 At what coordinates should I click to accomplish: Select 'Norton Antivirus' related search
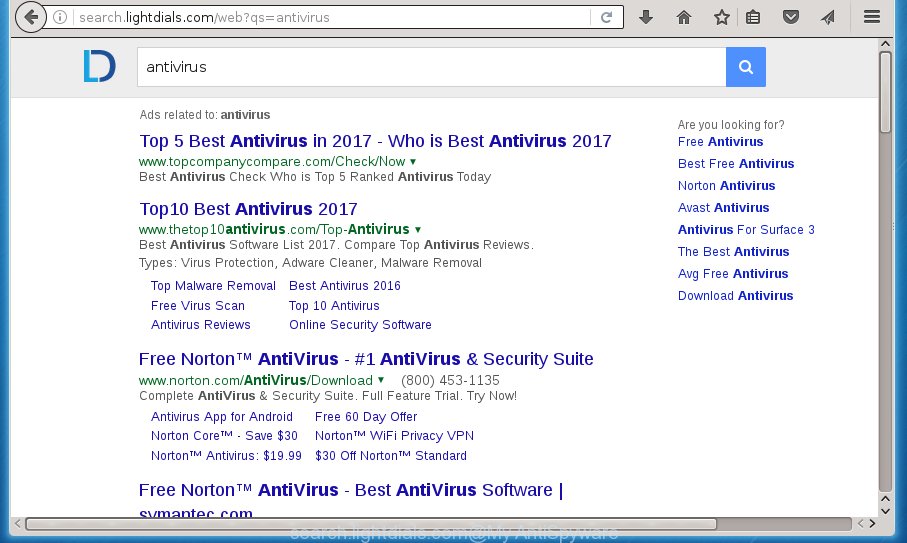[727, 186]
